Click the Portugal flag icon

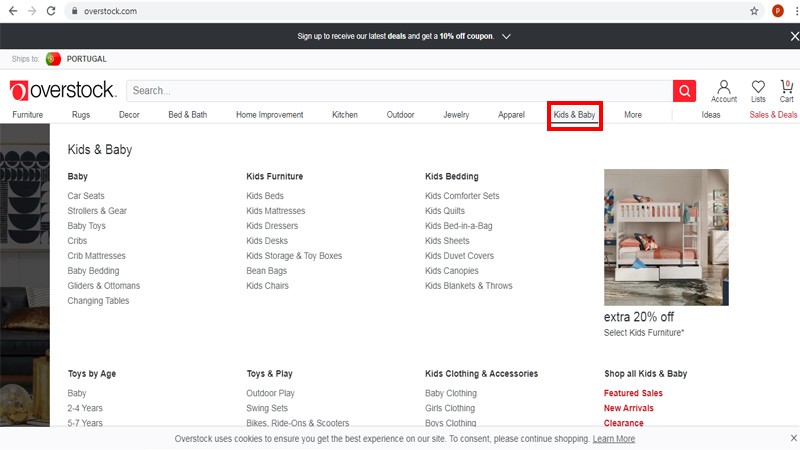click(x=53, y=59)
